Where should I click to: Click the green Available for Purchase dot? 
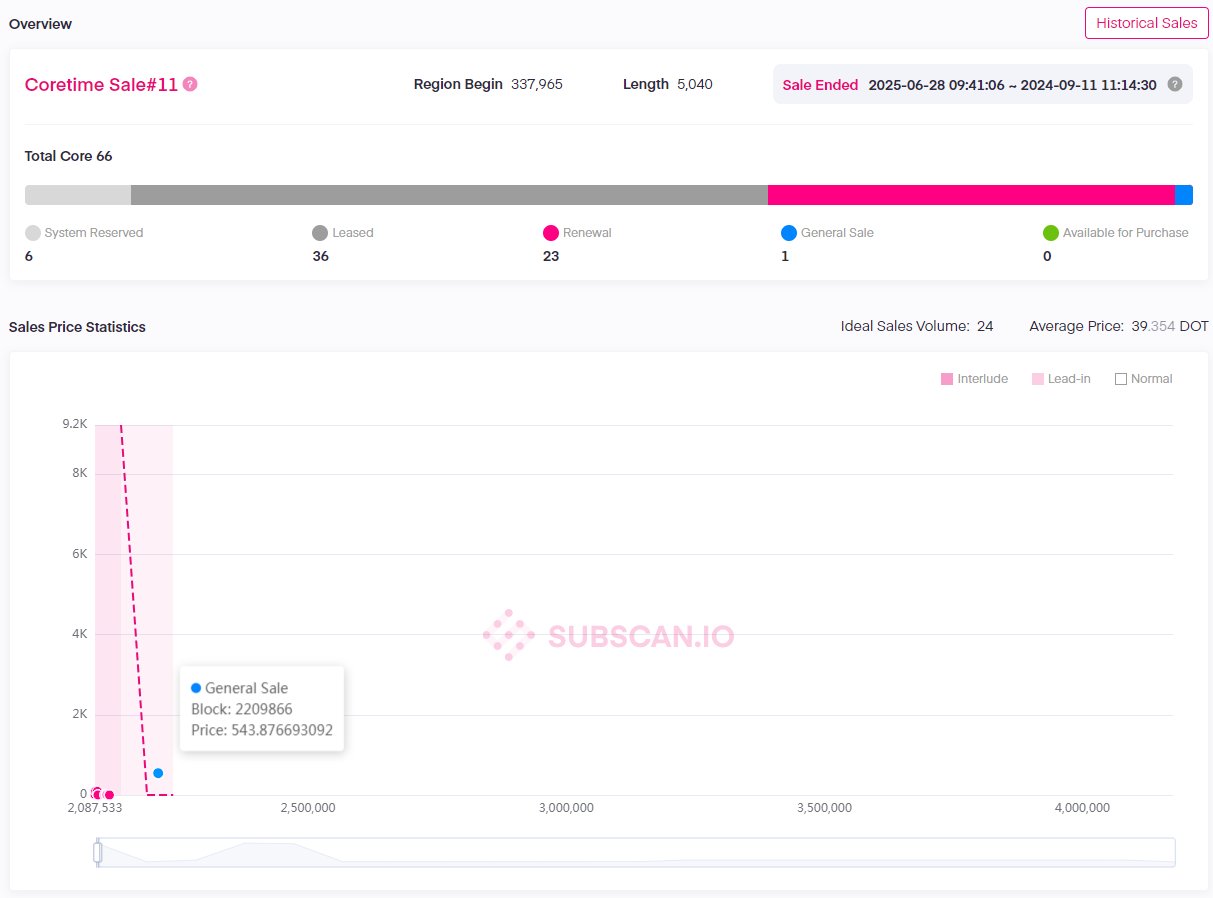pyautogui.click(x=1050, y=233)
